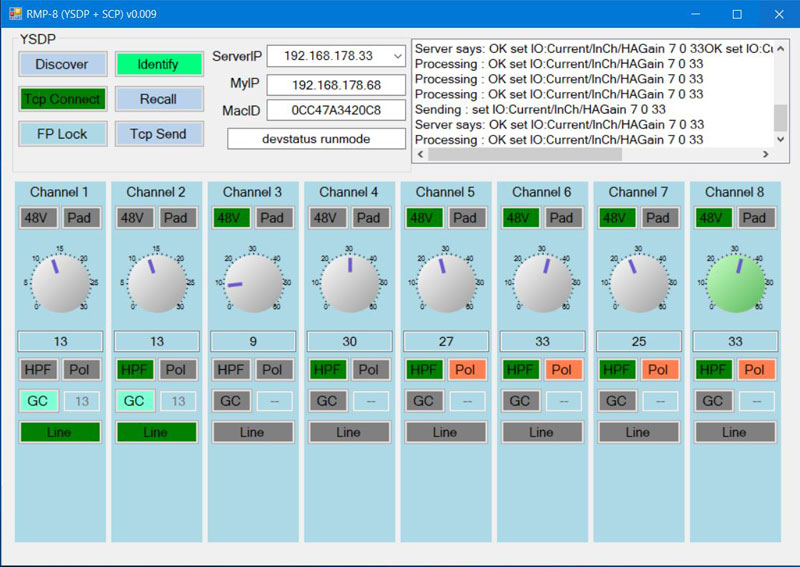This screenshot has width=800, height=567.
Task: Click Channel 1 GC value field showing 13
Action: point(82,401)
